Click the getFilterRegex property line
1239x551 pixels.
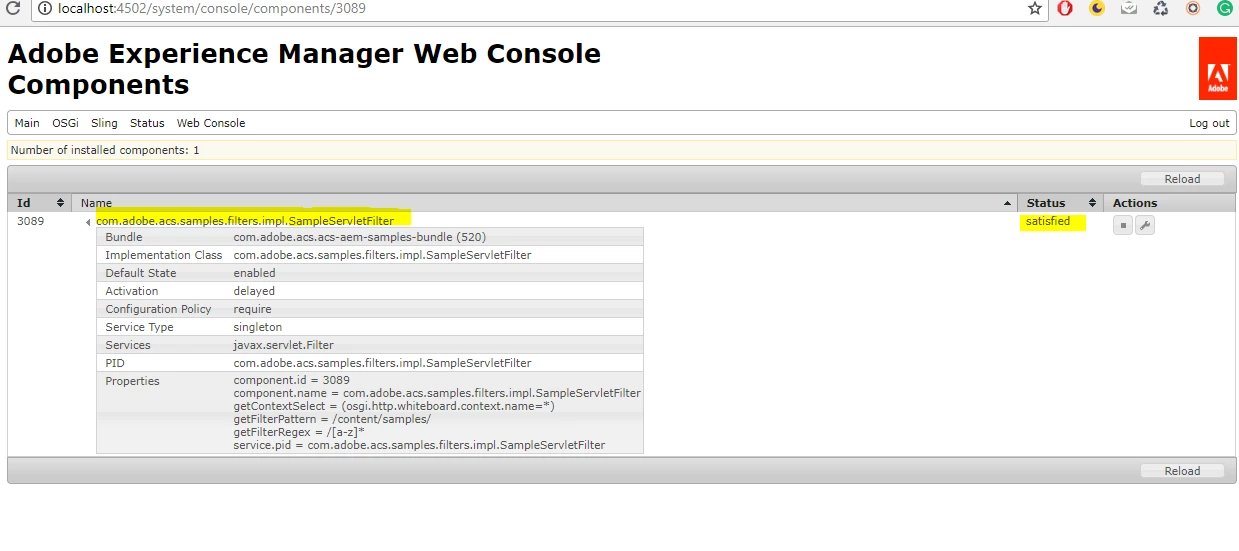pos(299,432)
